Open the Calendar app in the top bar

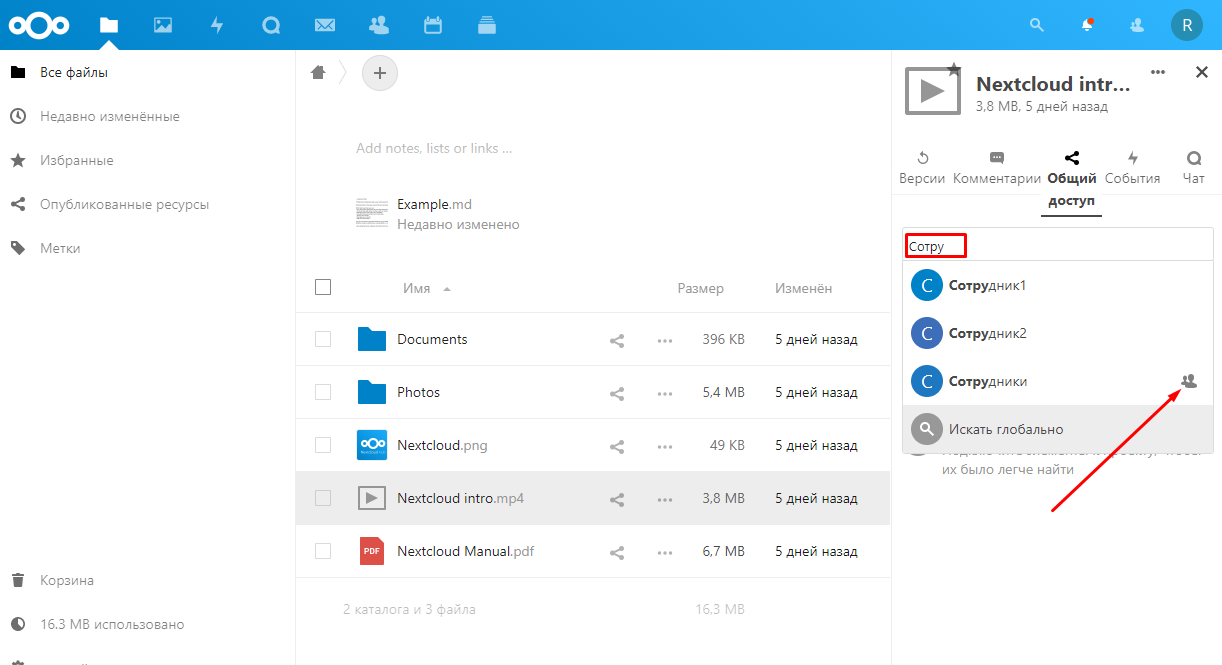point(433,25)
